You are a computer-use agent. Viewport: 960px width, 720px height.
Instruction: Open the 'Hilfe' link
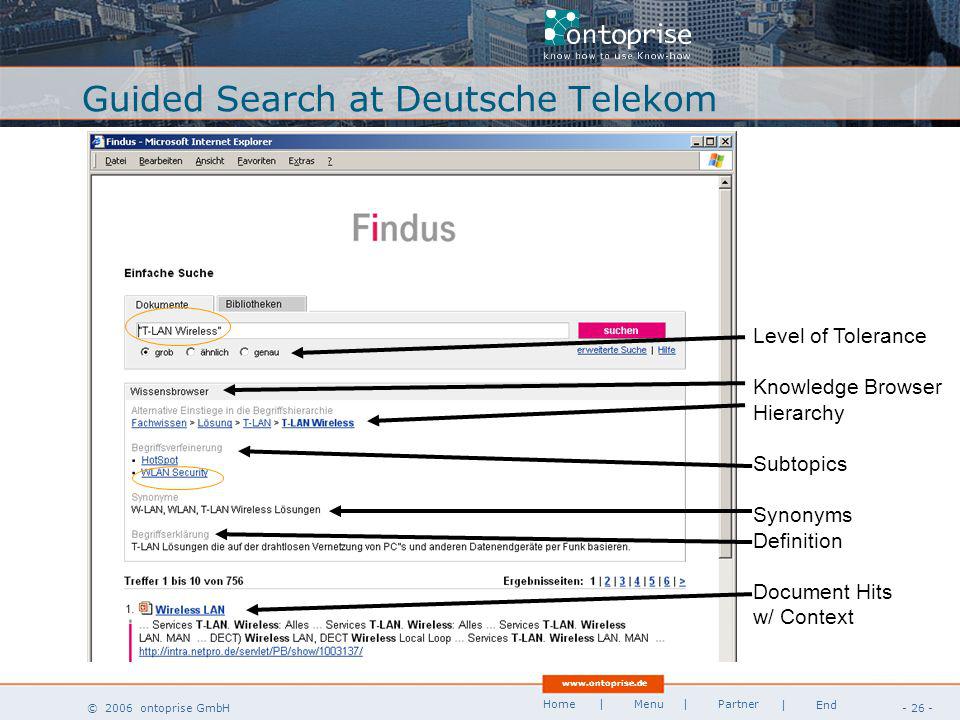[667, 350]
